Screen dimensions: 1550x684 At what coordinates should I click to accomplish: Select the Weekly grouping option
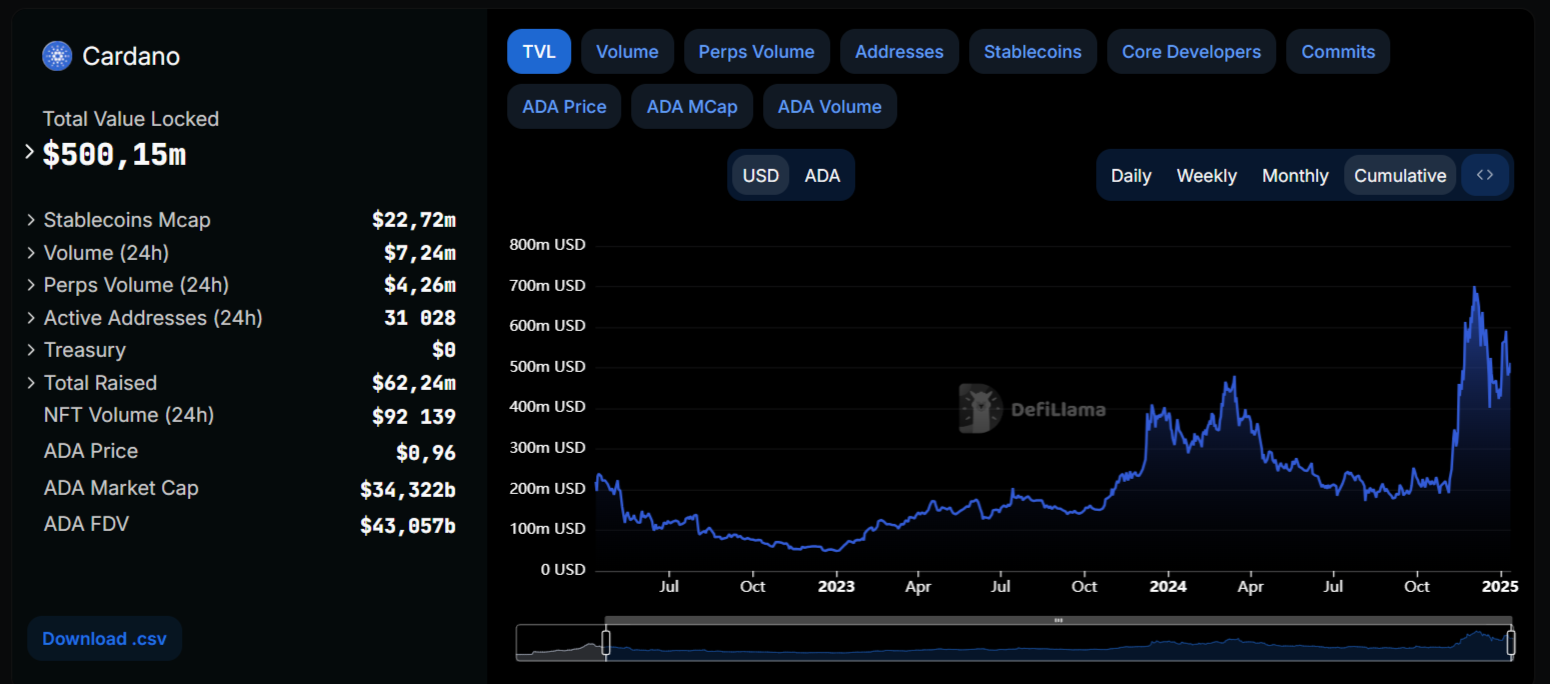pos(1206,176)
